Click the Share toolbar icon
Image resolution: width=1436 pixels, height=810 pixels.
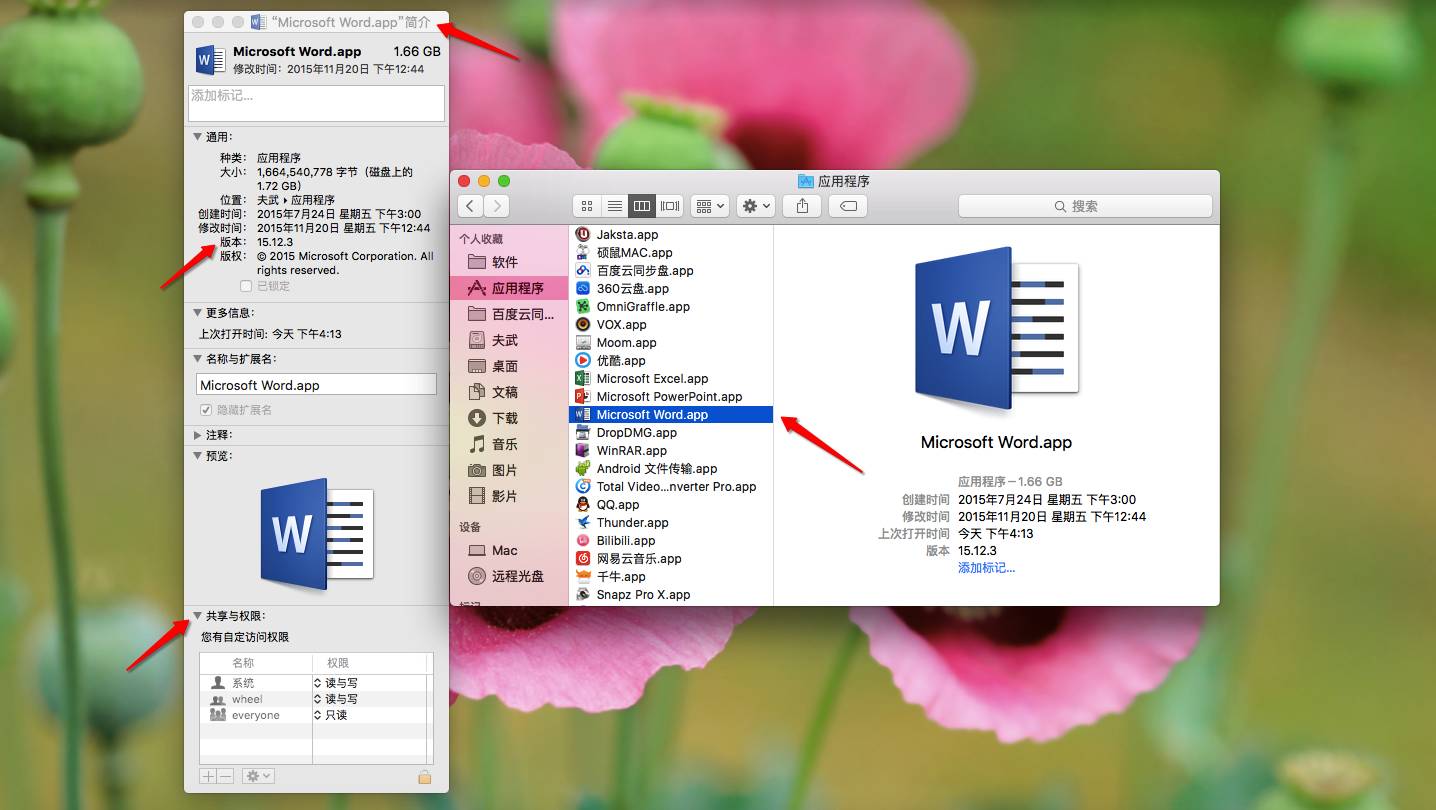(802, 206)
